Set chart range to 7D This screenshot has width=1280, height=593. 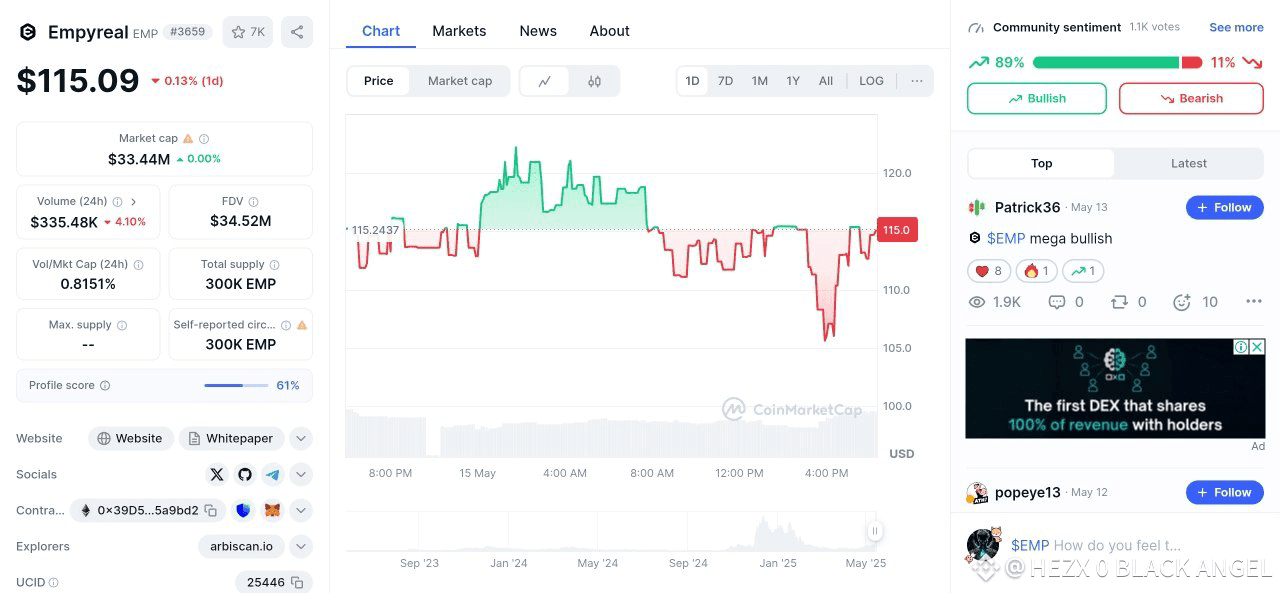[726, 81]
